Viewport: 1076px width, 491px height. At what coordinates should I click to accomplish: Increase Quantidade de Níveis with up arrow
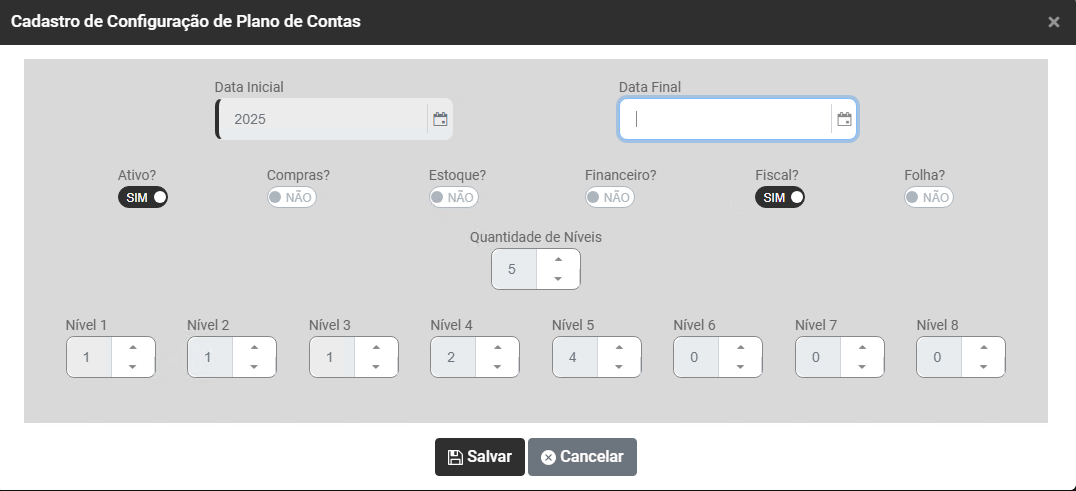pos(558,259)
